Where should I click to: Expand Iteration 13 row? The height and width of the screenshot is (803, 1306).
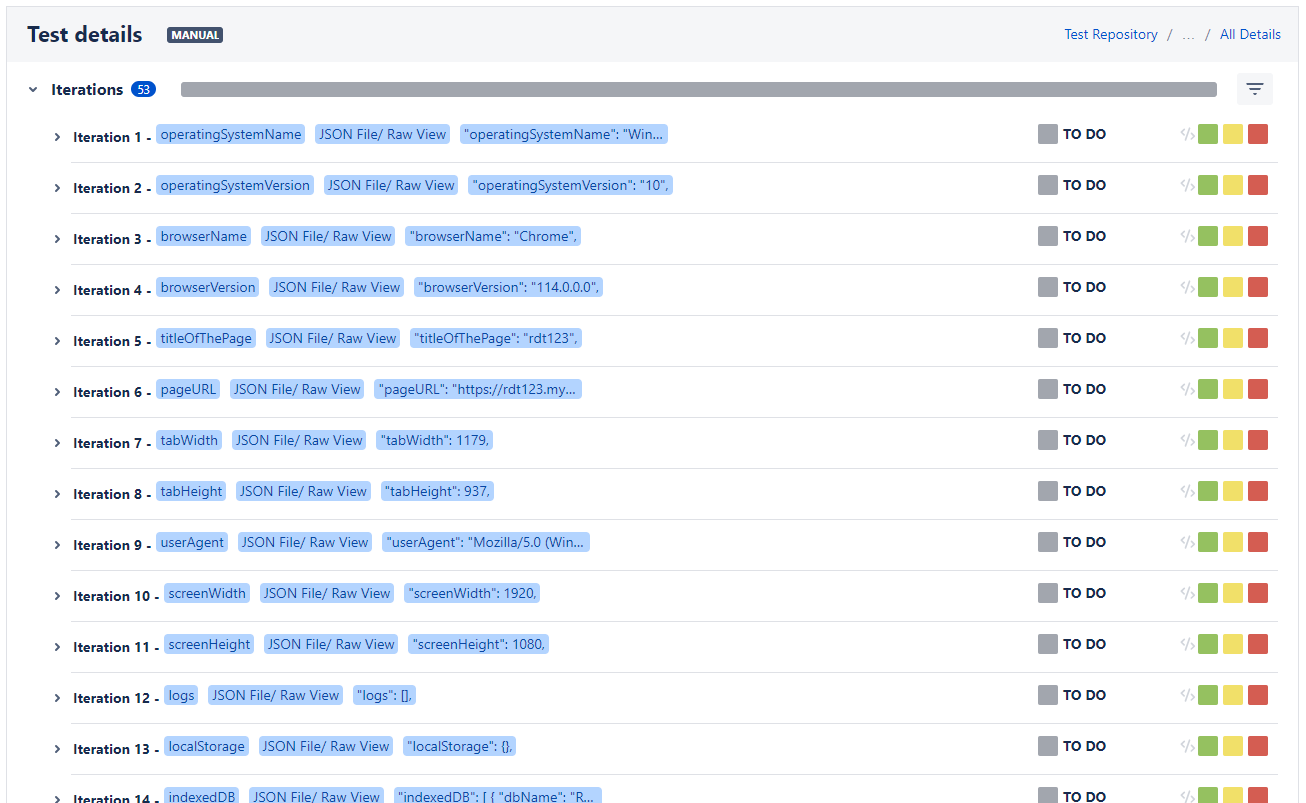point(57,749)
